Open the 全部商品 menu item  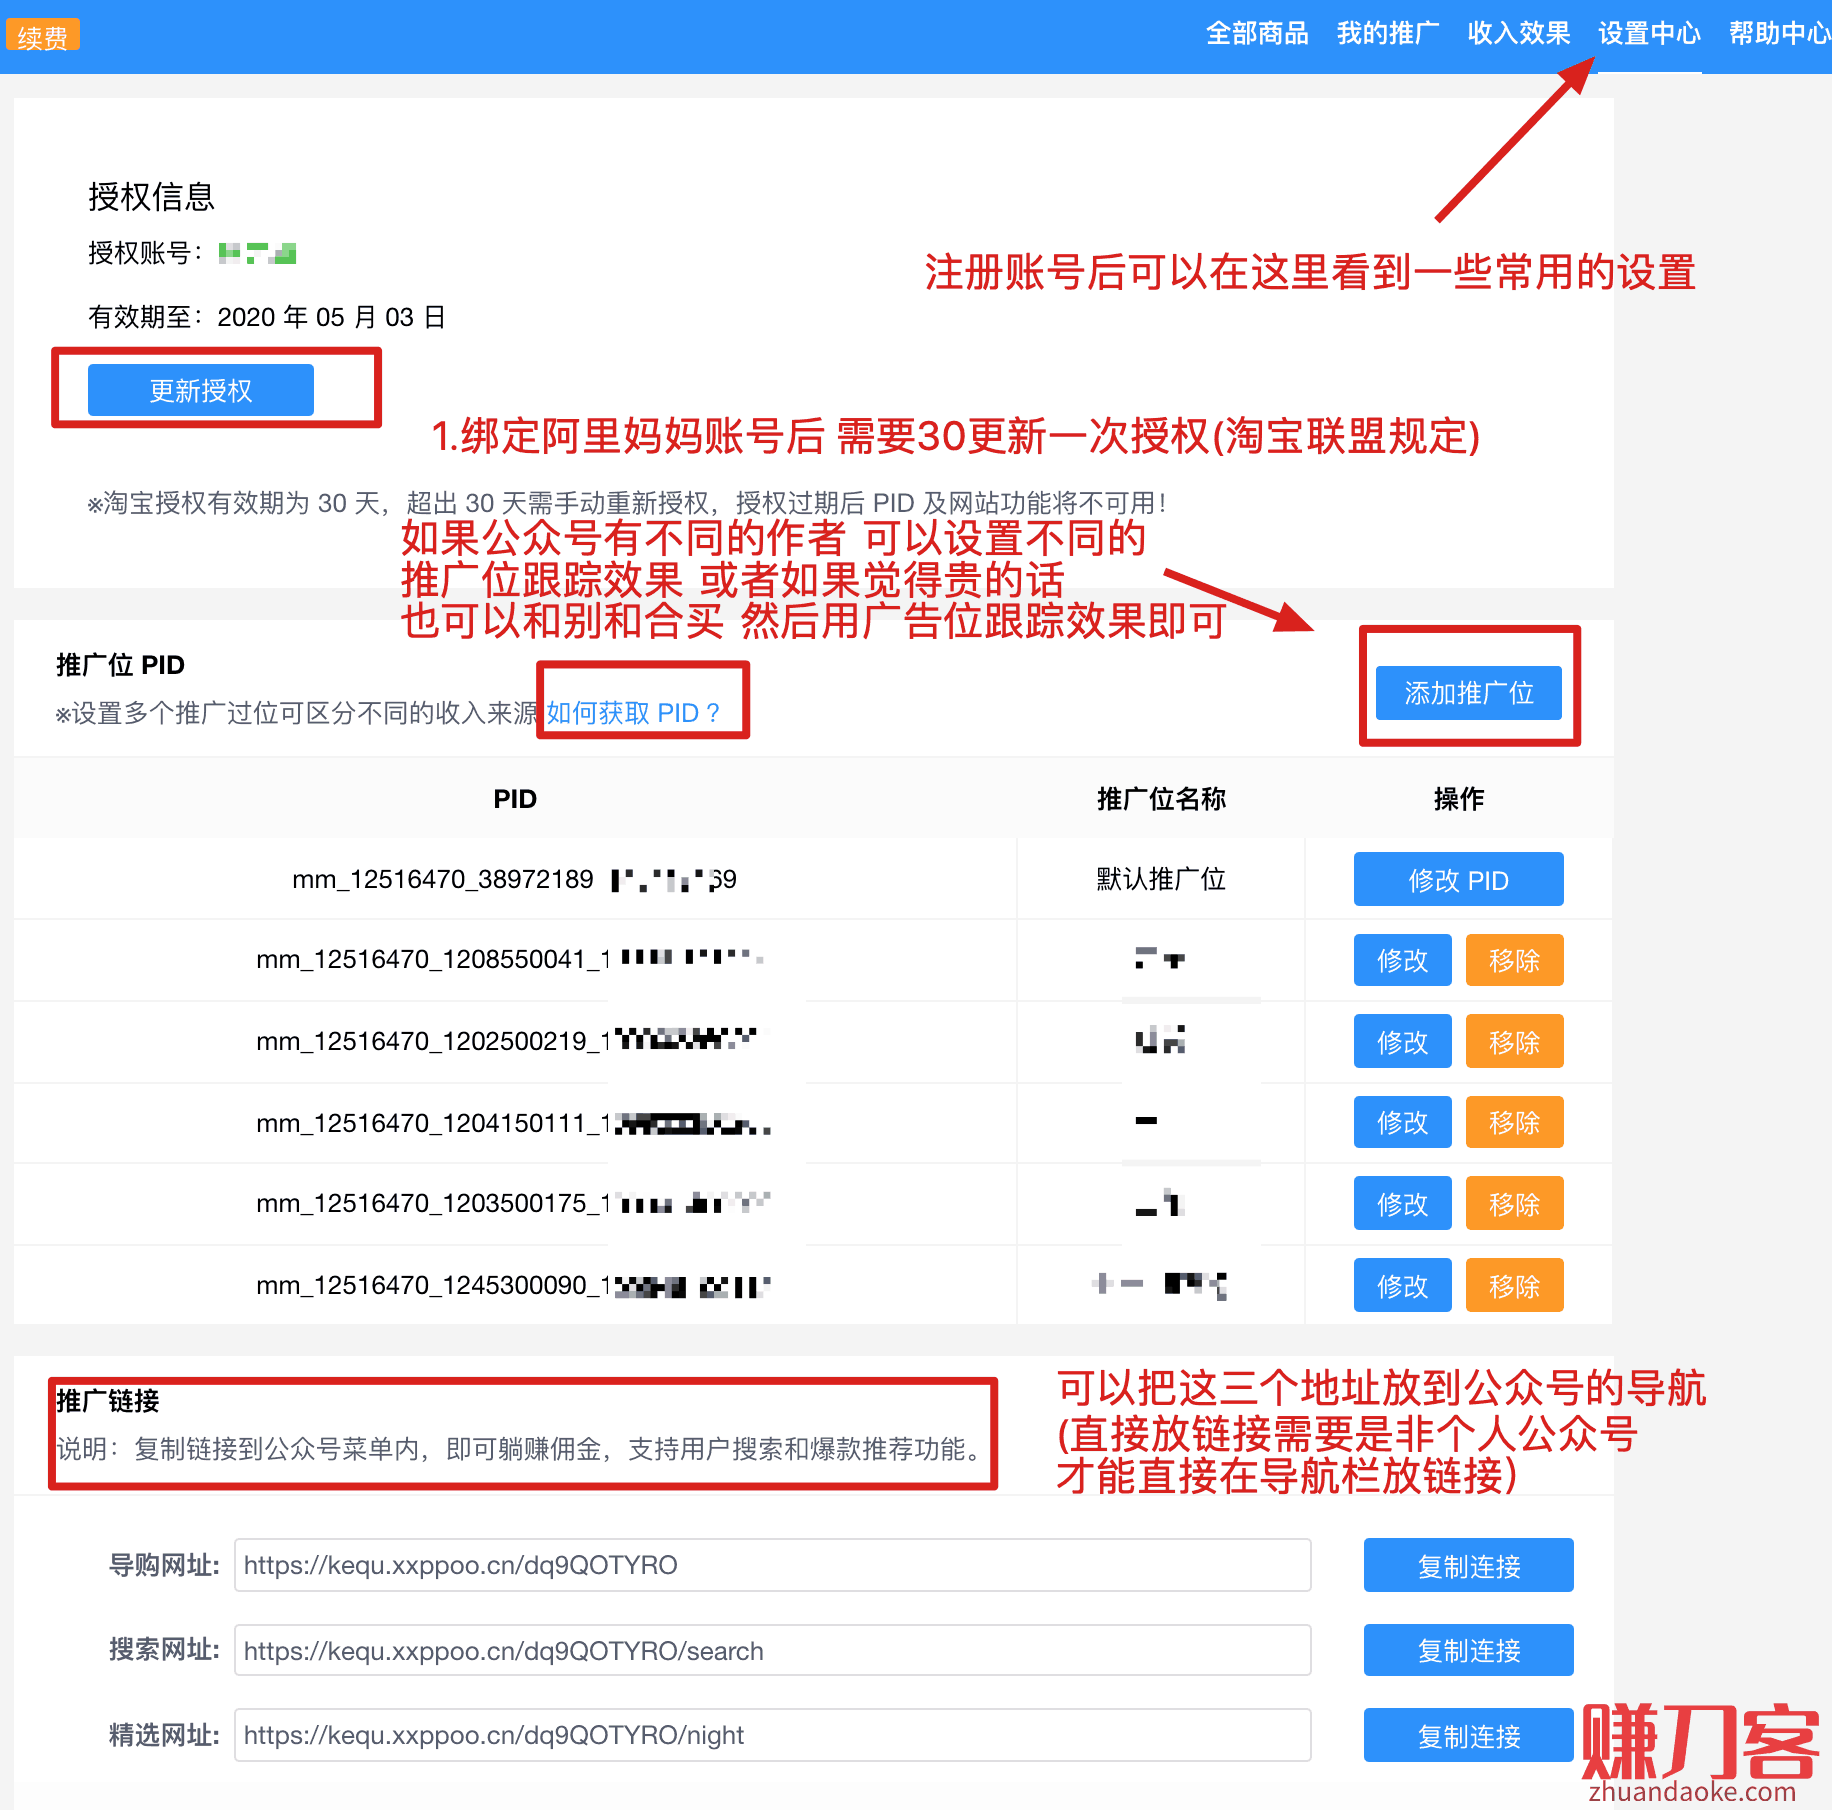(1257, 34)
